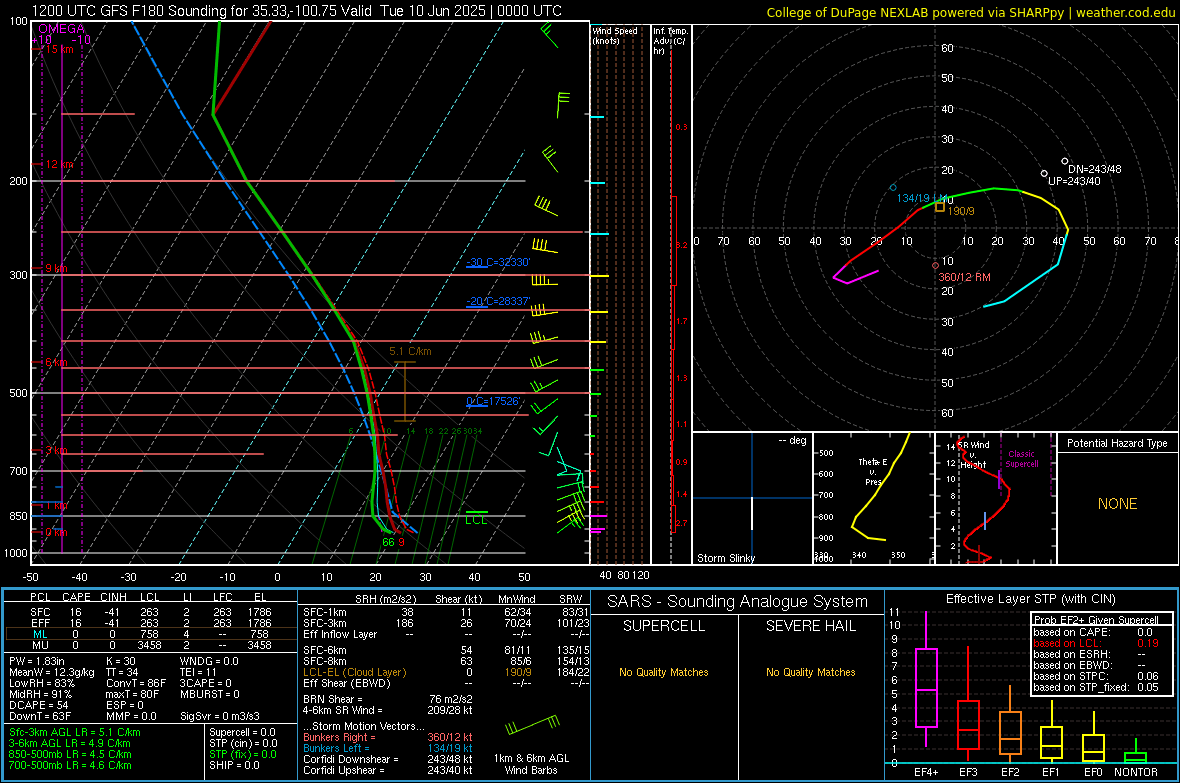
Task: Click the Storm Slinky panel label
Action: 725,558
